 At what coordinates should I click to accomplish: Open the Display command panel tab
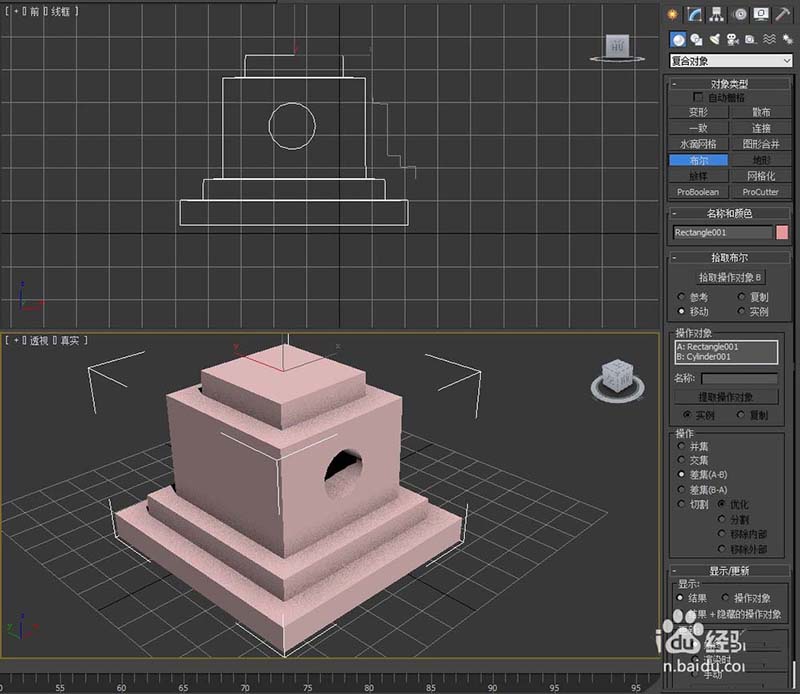(761, 14)
